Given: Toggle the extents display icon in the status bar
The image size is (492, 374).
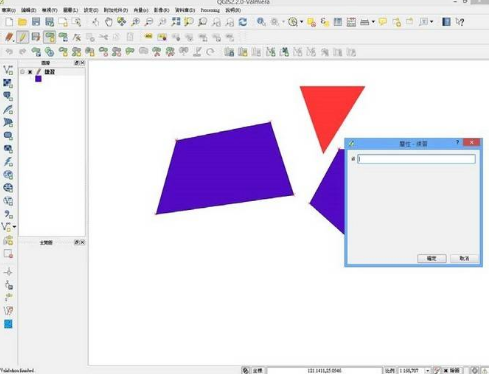Looking at the screenshot, I should [x=246, y=370].
